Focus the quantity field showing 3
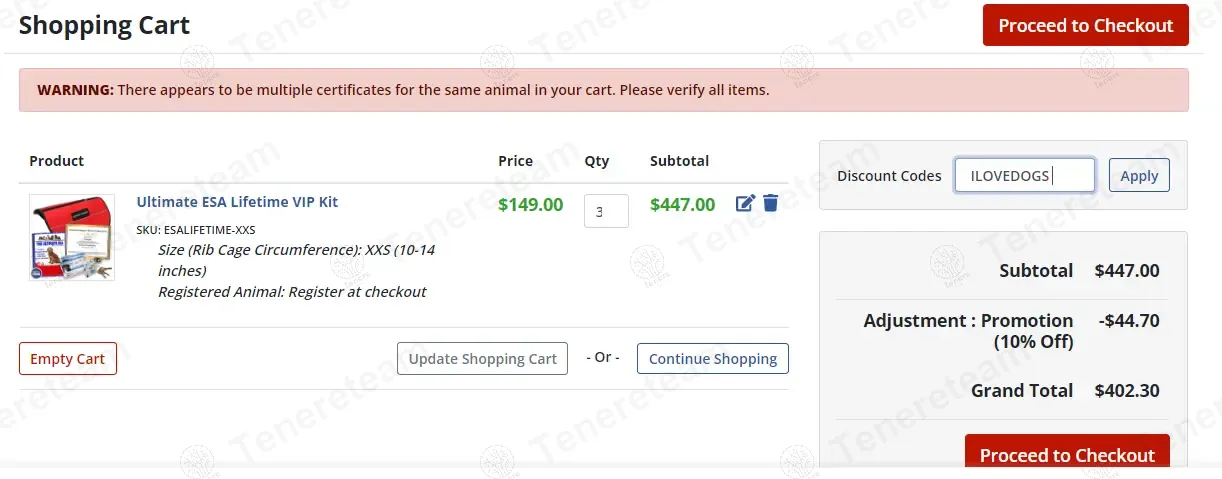 pyautogui.click(x=606, y=211)
